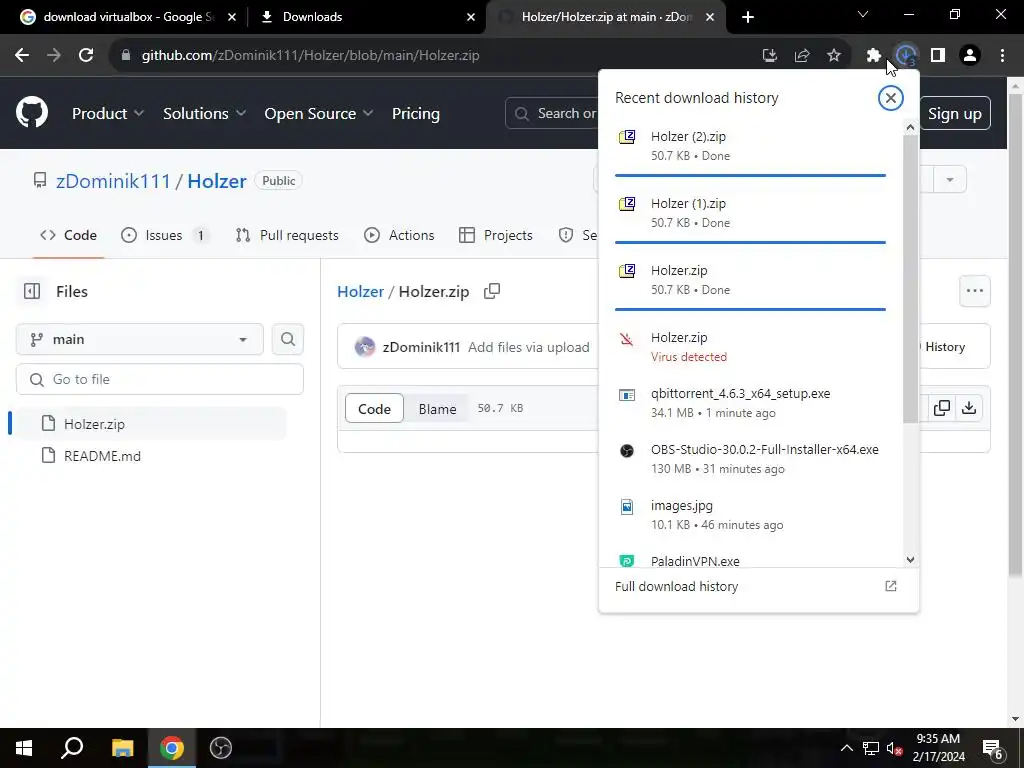Open the Holzer (2).zip download entry
This screenshot has width=1024, height=768.
[750, 146]
